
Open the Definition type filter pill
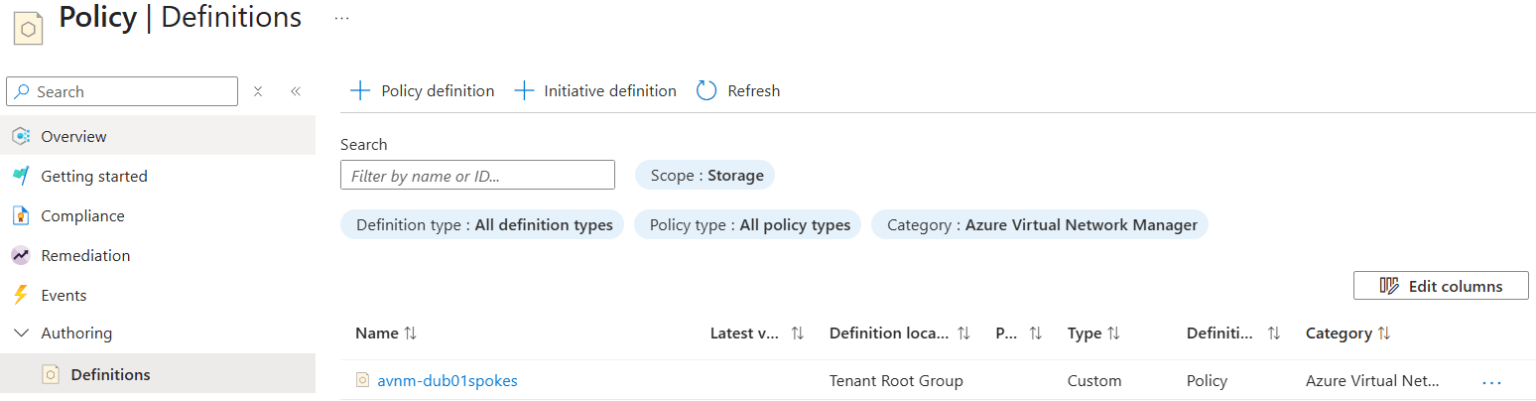point(483,225)
